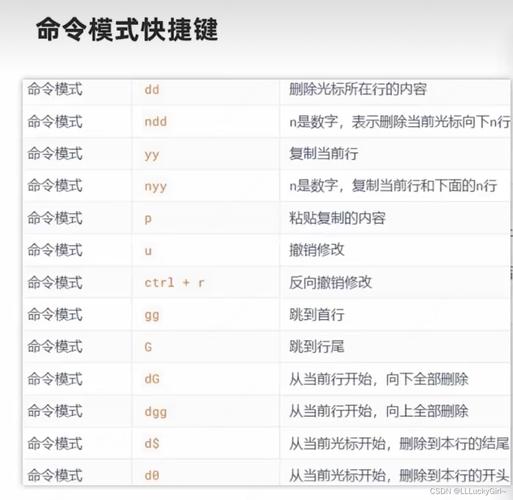Click description '从当前行开始，向上全部删除'

coord(379,411)
